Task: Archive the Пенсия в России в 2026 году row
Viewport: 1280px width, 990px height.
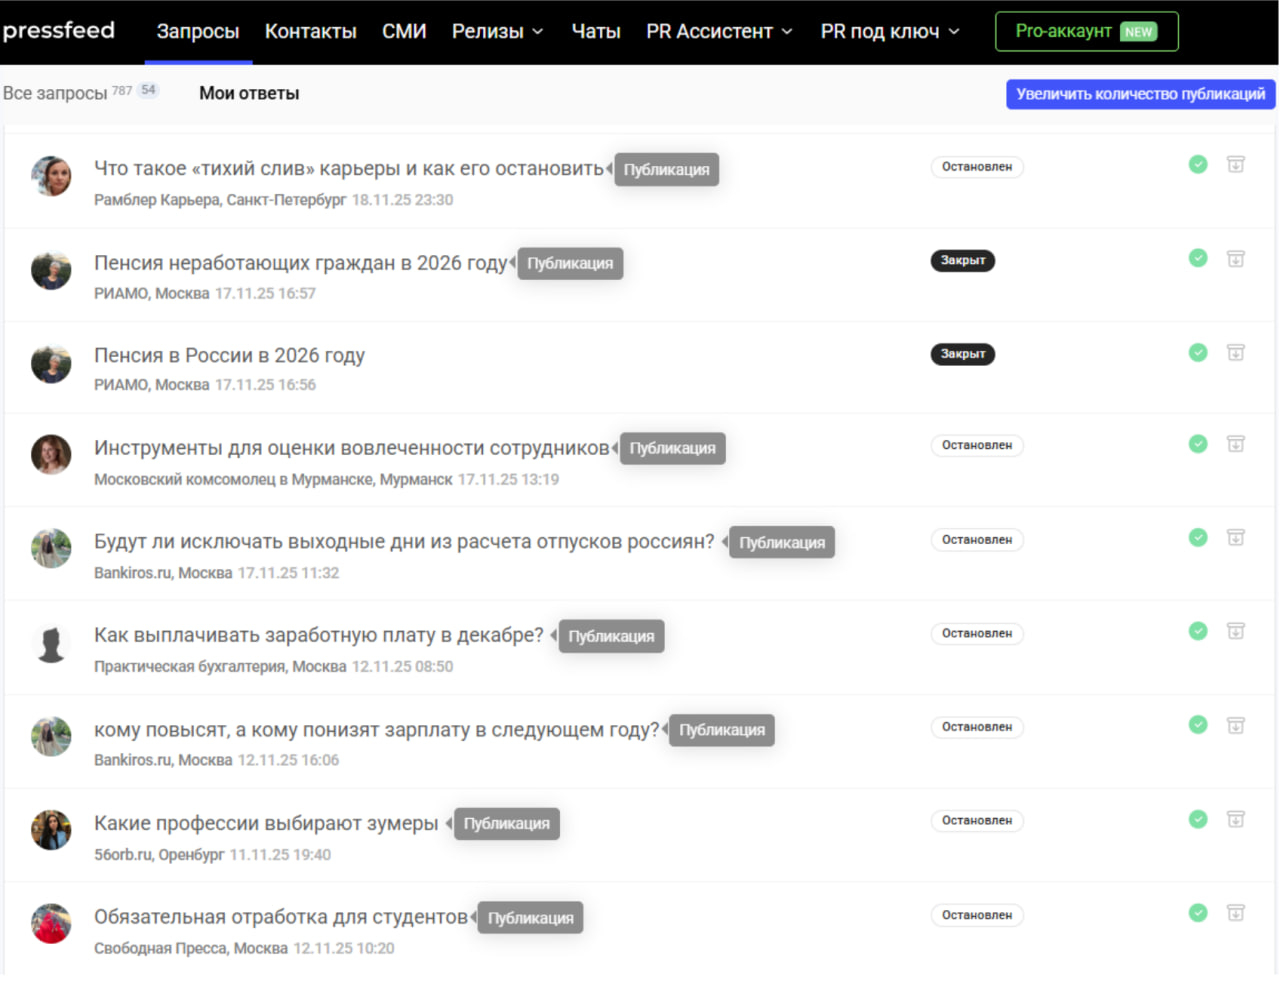Action: (1236, 353)
